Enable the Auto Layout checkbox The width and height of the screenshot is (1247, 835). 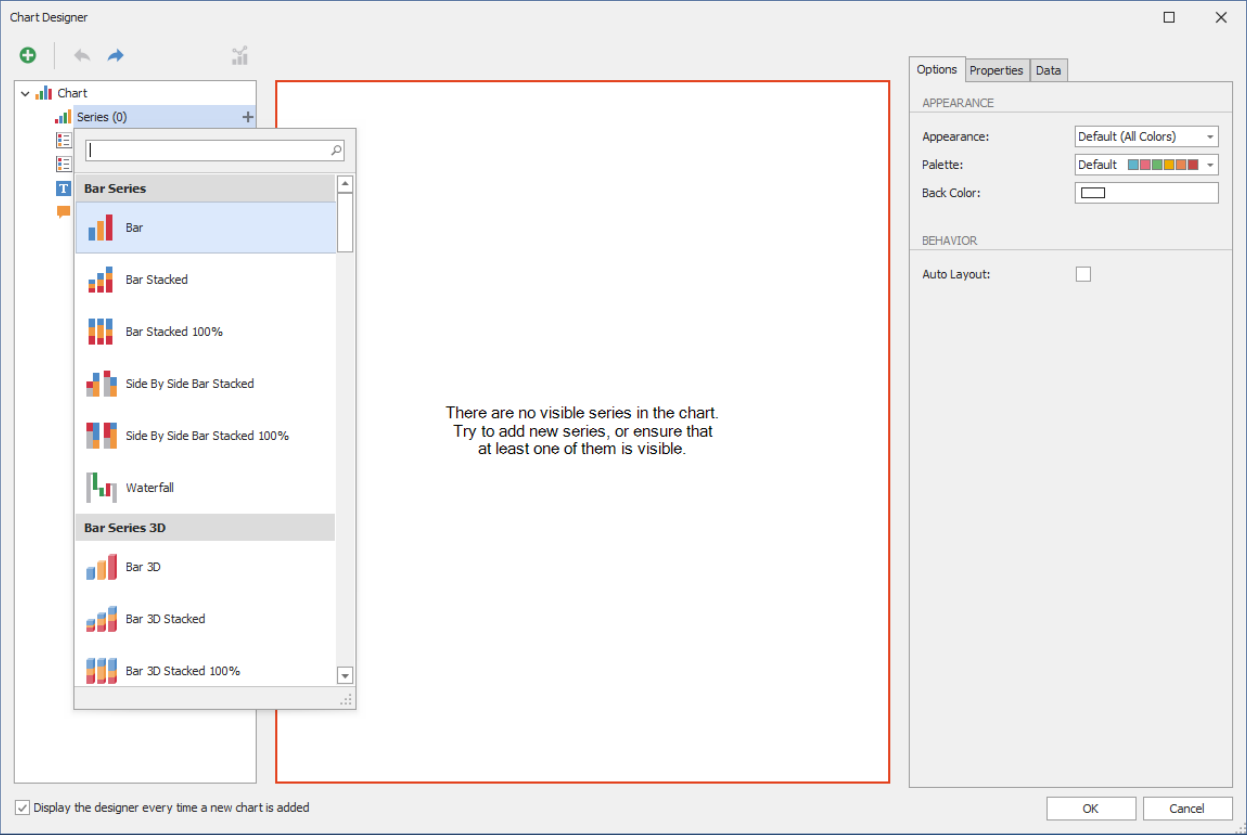[1083, 274]
